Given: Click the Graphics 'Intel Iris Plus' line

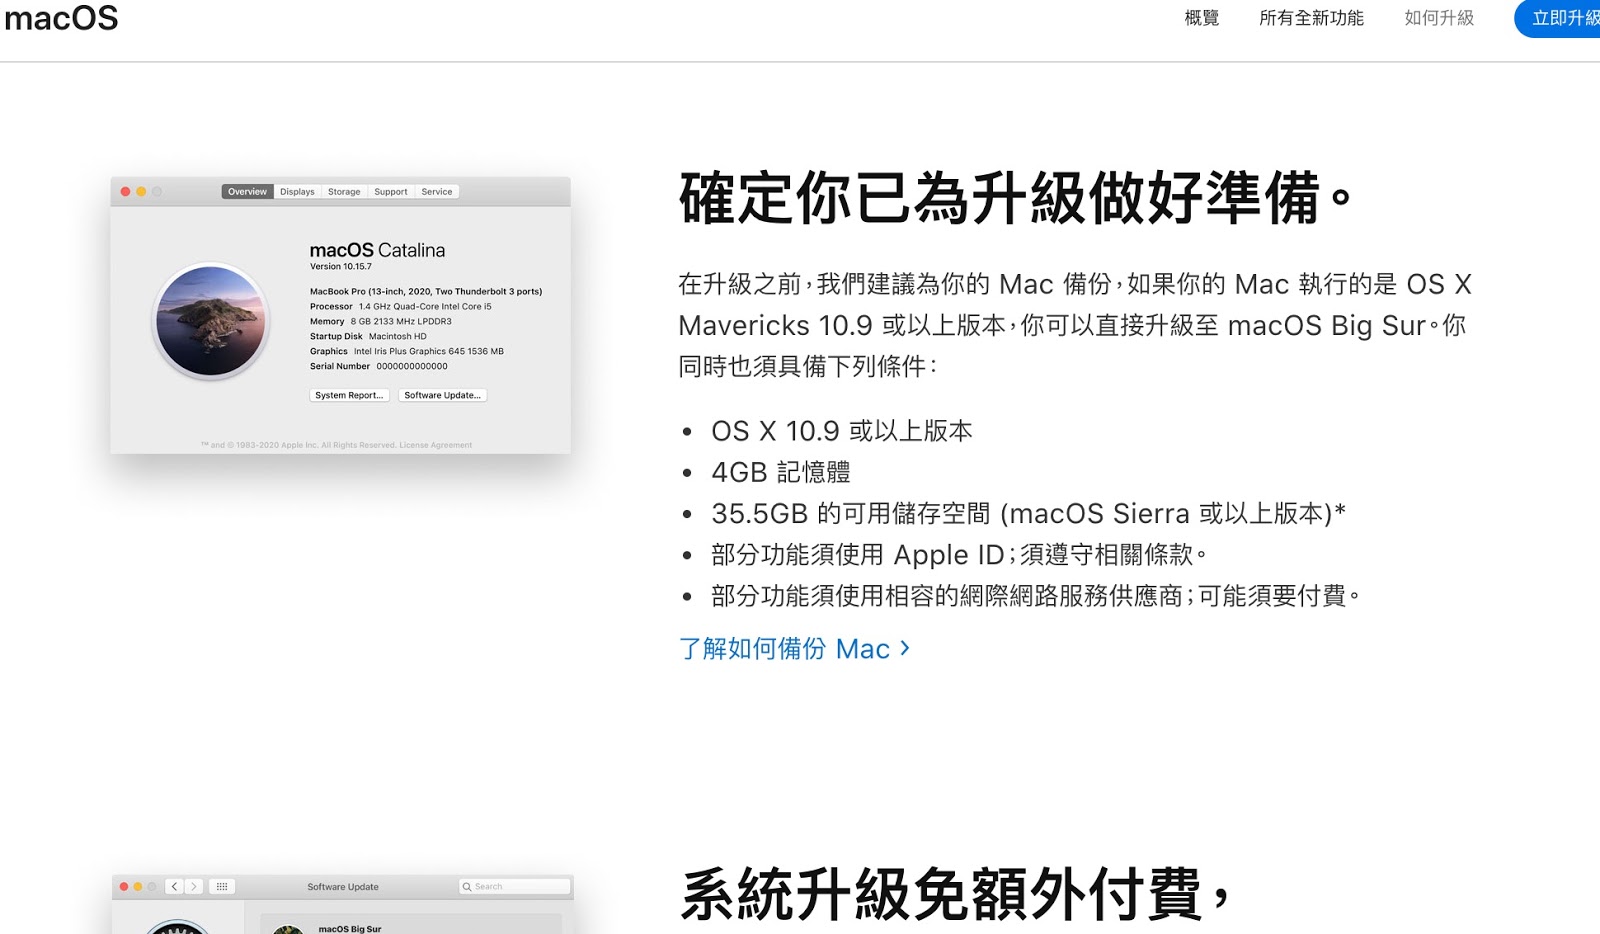Looking at the screenshot, I should [406, 352].
